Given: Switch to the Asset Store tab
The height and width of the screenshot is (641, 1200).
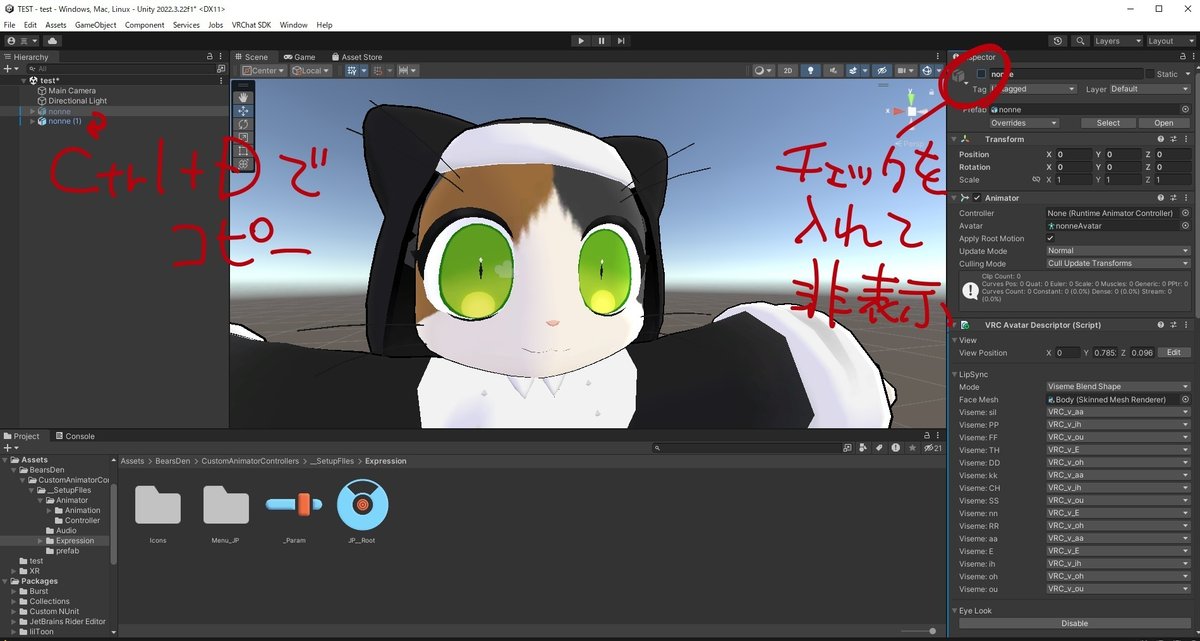Looking at the screenshot, I should click(357, 57).
